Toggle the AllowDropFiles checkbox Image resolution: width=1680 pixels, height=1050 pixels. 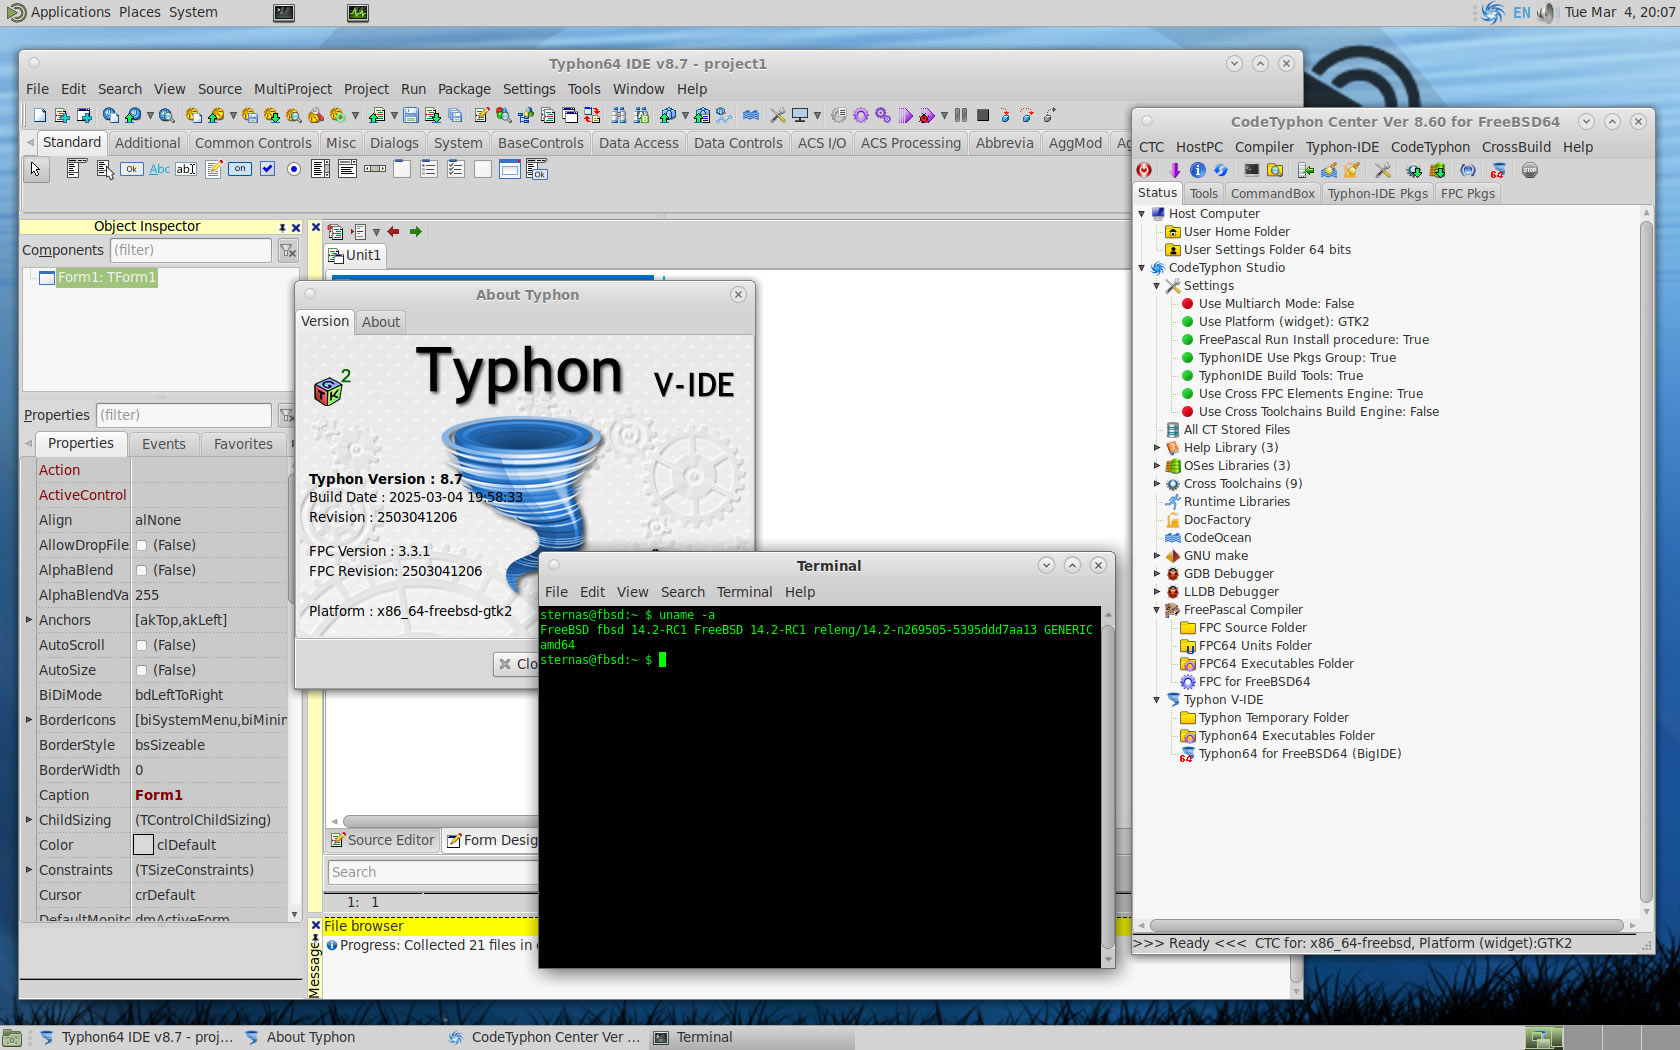(x=142, y=545)
